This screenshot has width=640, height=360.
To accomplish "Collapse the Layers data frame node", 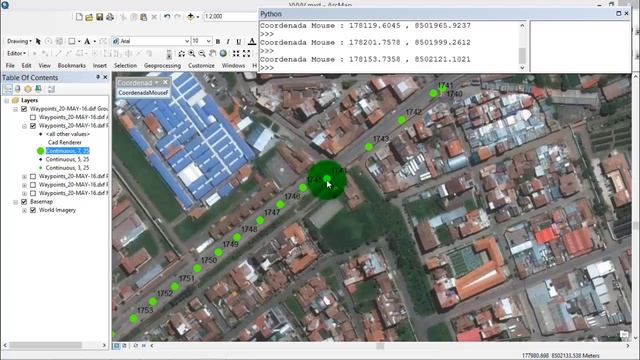I will (x=7, y=100).
